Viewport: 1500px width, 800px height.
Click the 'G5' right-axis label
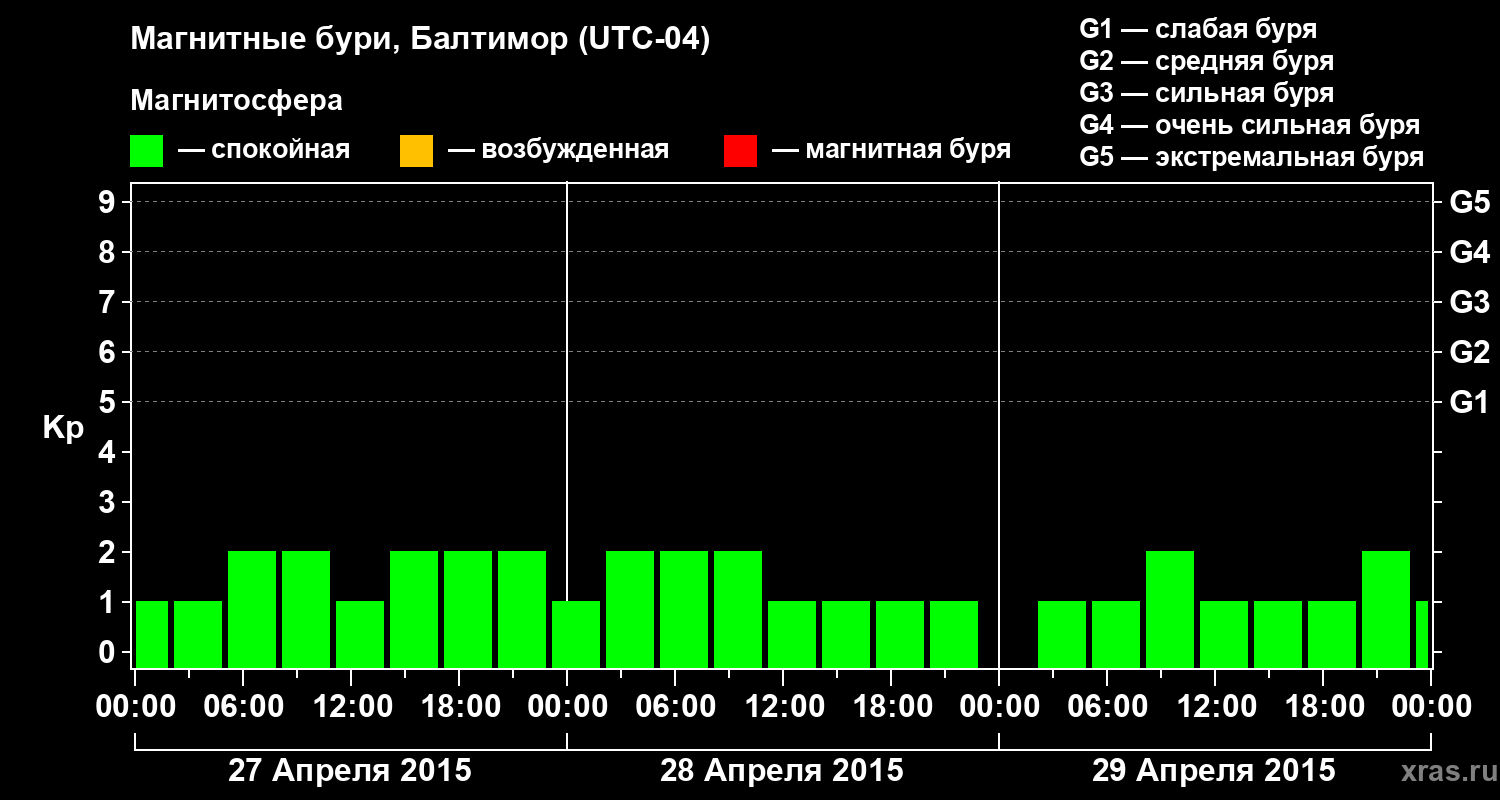pos(1469,202)
